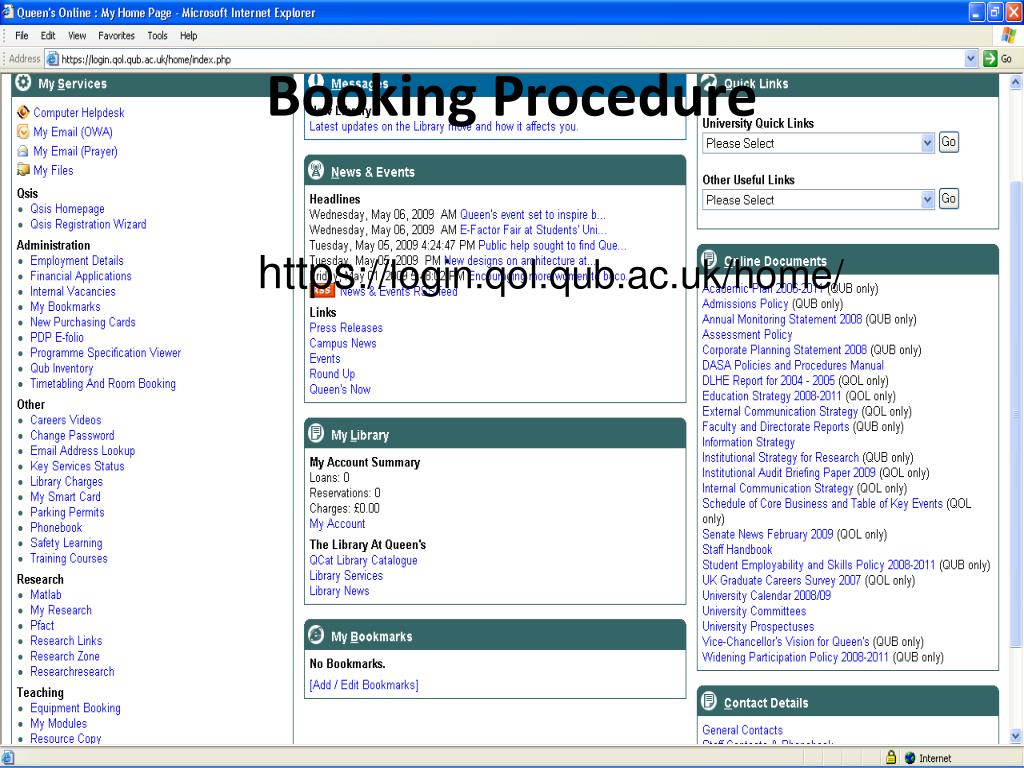This screenshot has width=1024, height=768.
Task: Click the page scrollbar down arrow
Action: tap(1016, 736)
